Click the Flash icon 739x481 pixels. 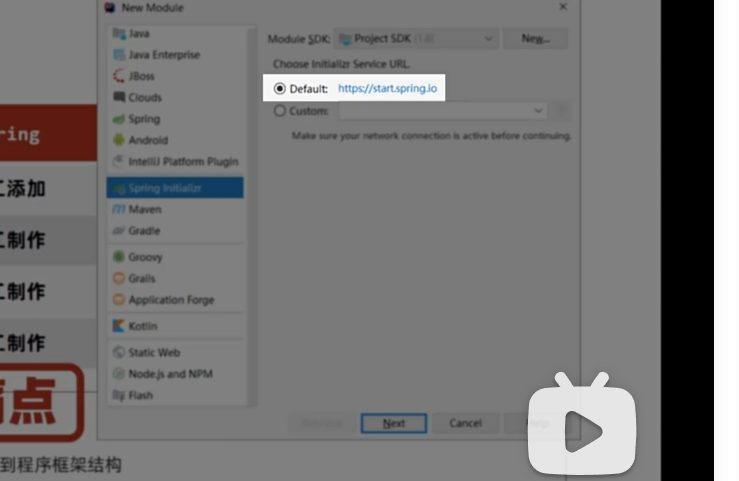pyautogui.click(x=119, y=395)
